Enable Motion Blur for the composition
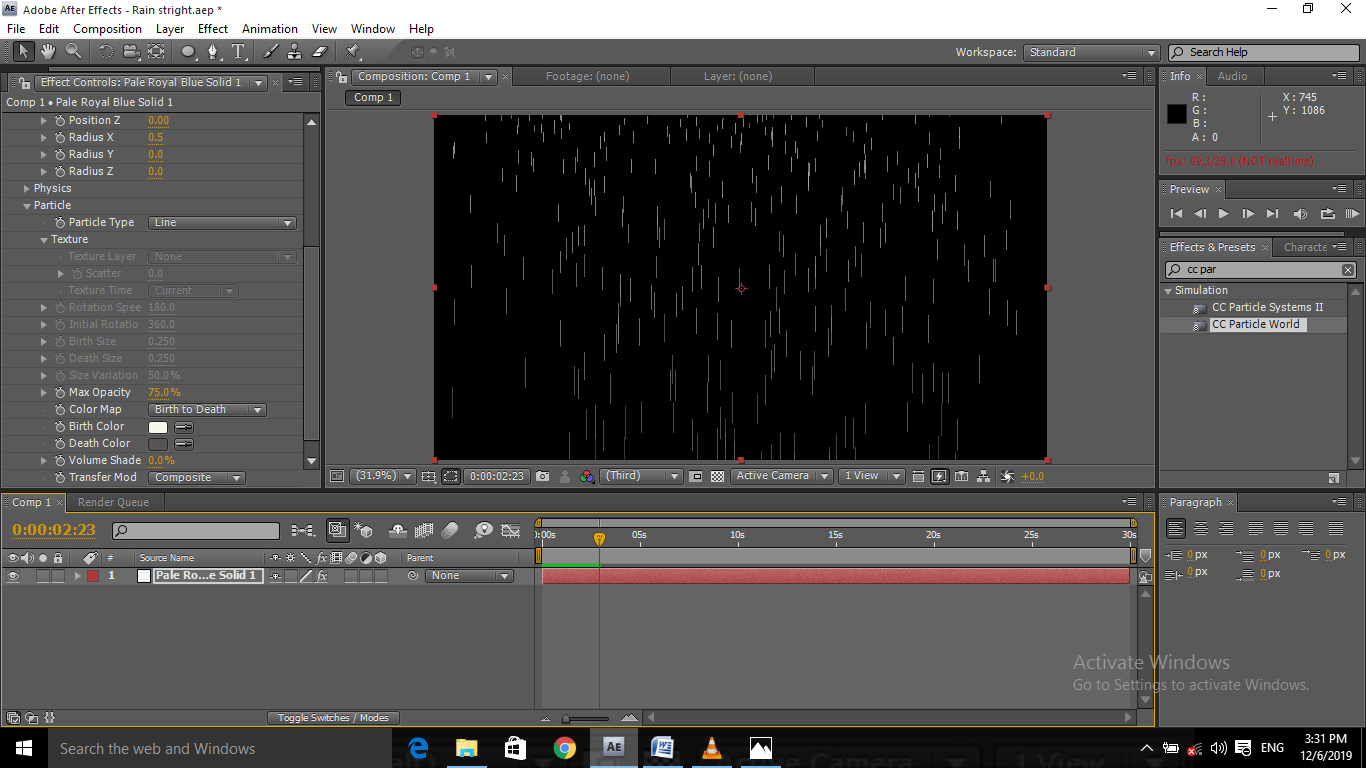Screen dimensions: 1366x768 [450, 530]
